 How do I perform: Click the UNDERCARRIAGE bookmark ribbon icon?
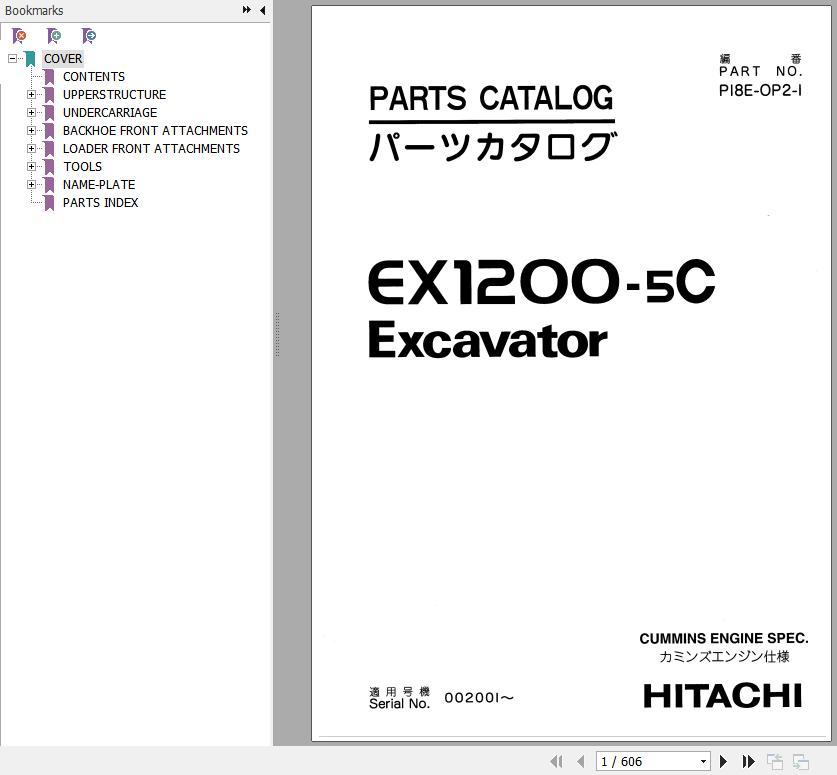[49, 113]
